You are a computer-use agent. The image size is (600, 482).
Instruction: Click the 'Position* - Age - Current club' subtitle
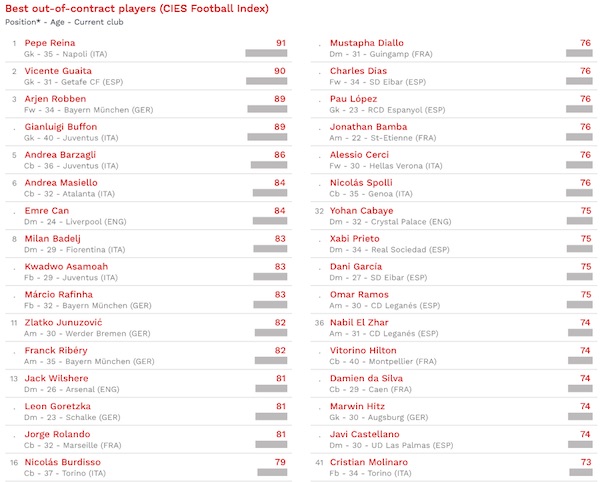coord(62,21)
